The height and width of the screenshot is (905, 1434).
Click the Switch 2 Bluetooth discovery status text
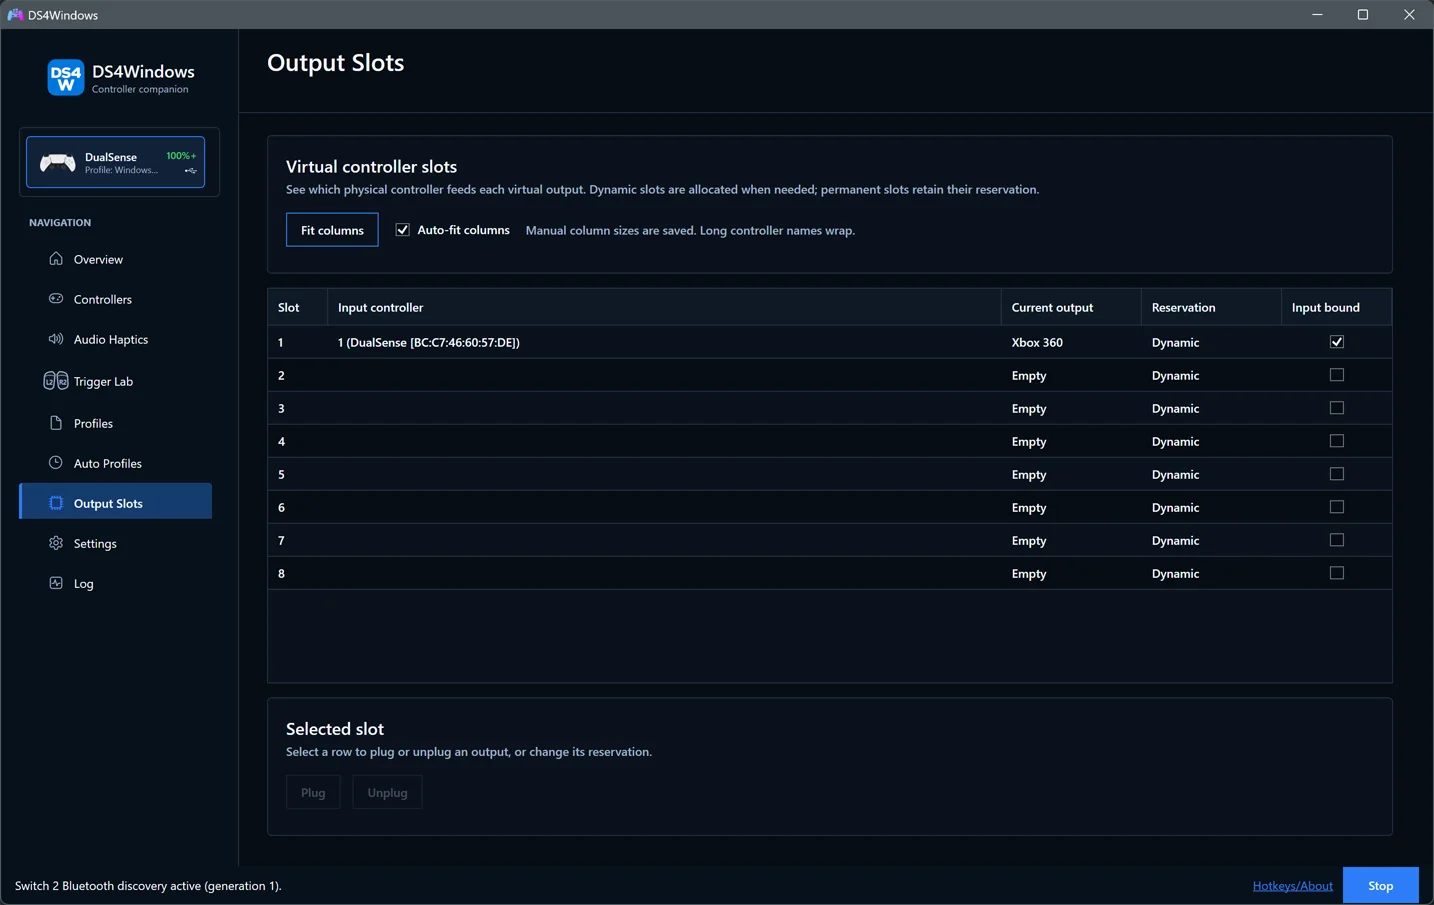point(148,885)
